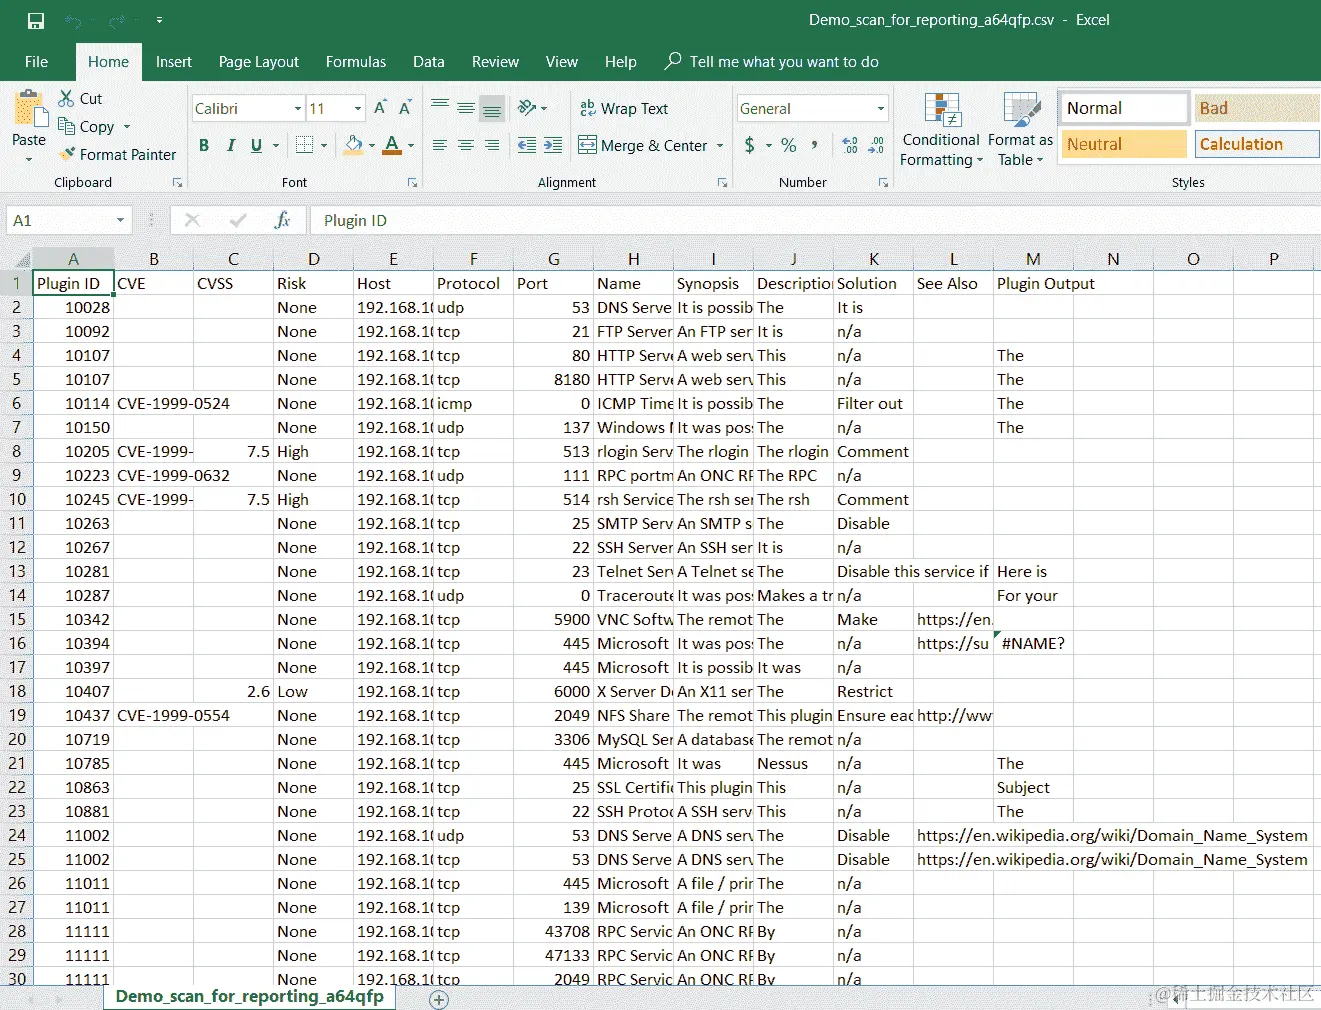Click Increase Indent icon
This screenshot has height=1010, width=1321.
[553, 145]
